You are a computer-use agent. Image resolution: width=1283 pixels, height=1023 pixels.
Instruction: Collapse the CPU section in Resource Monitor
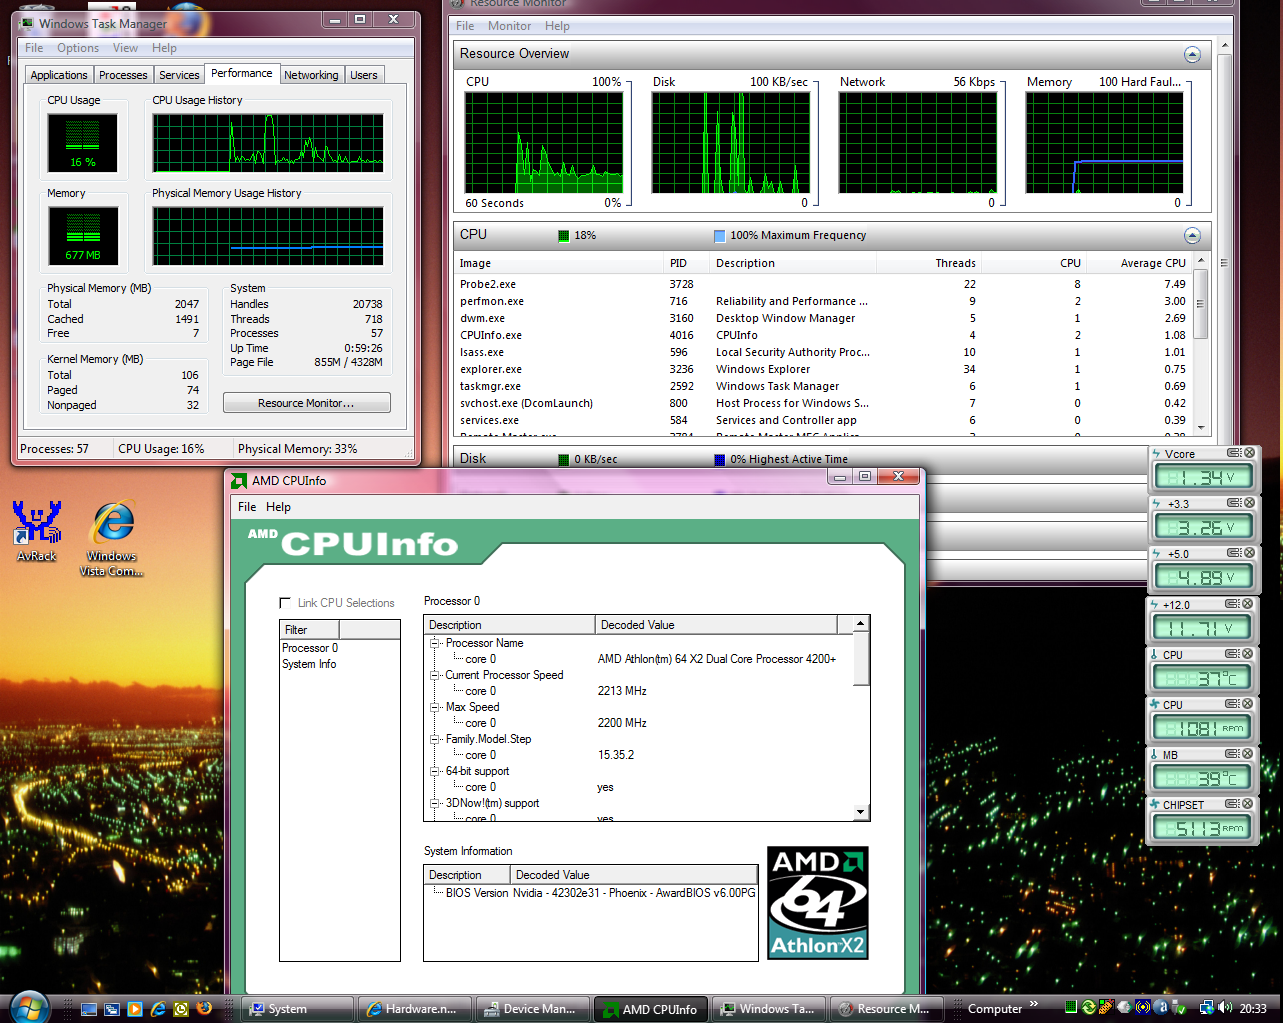click(1192, 235)
